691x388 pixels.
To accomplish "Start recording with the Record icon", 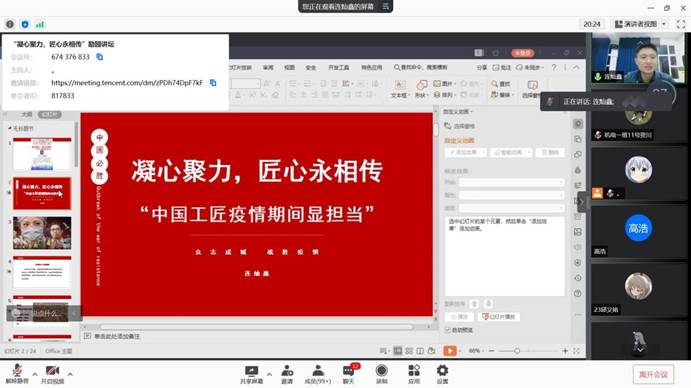I will click(382, 374).
